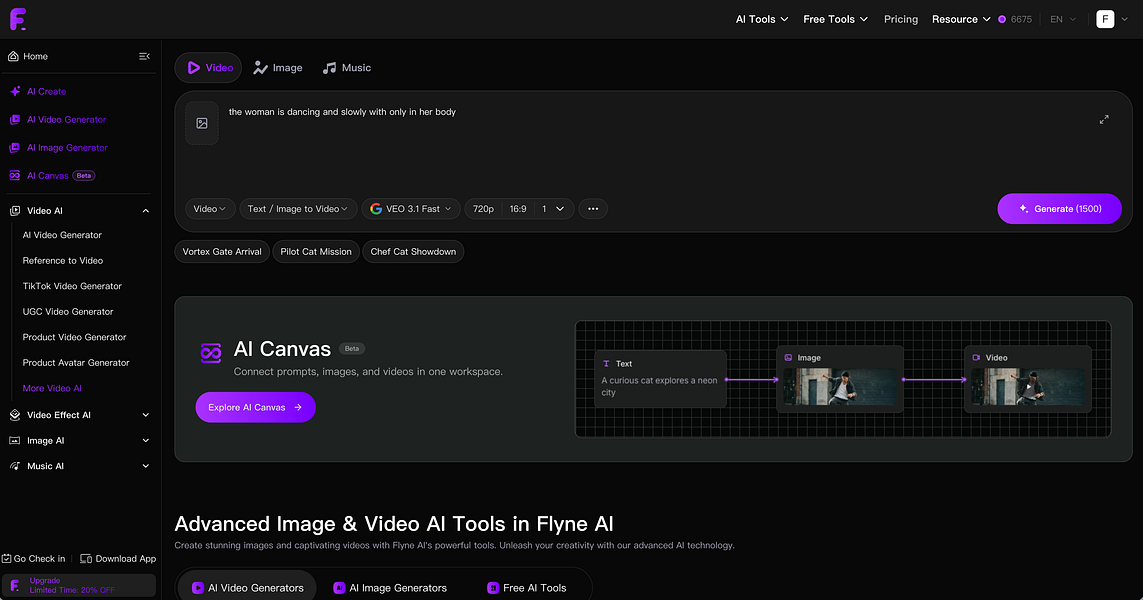Image resolution: width=1143 pixels, height=600 pixels.
Task: Switch to the Music tab
Action: click(347, 68)
